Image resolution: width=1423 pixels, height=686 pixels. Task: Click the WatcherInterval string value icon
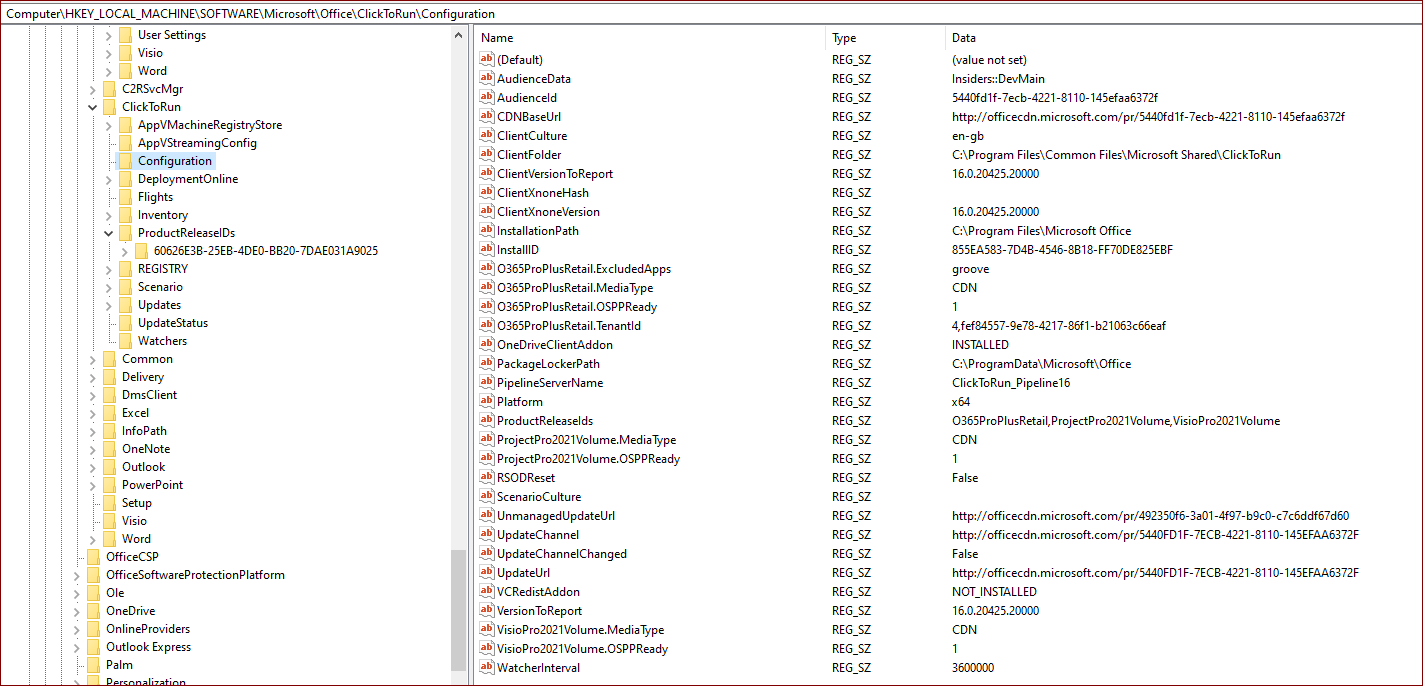click(487, 668)
